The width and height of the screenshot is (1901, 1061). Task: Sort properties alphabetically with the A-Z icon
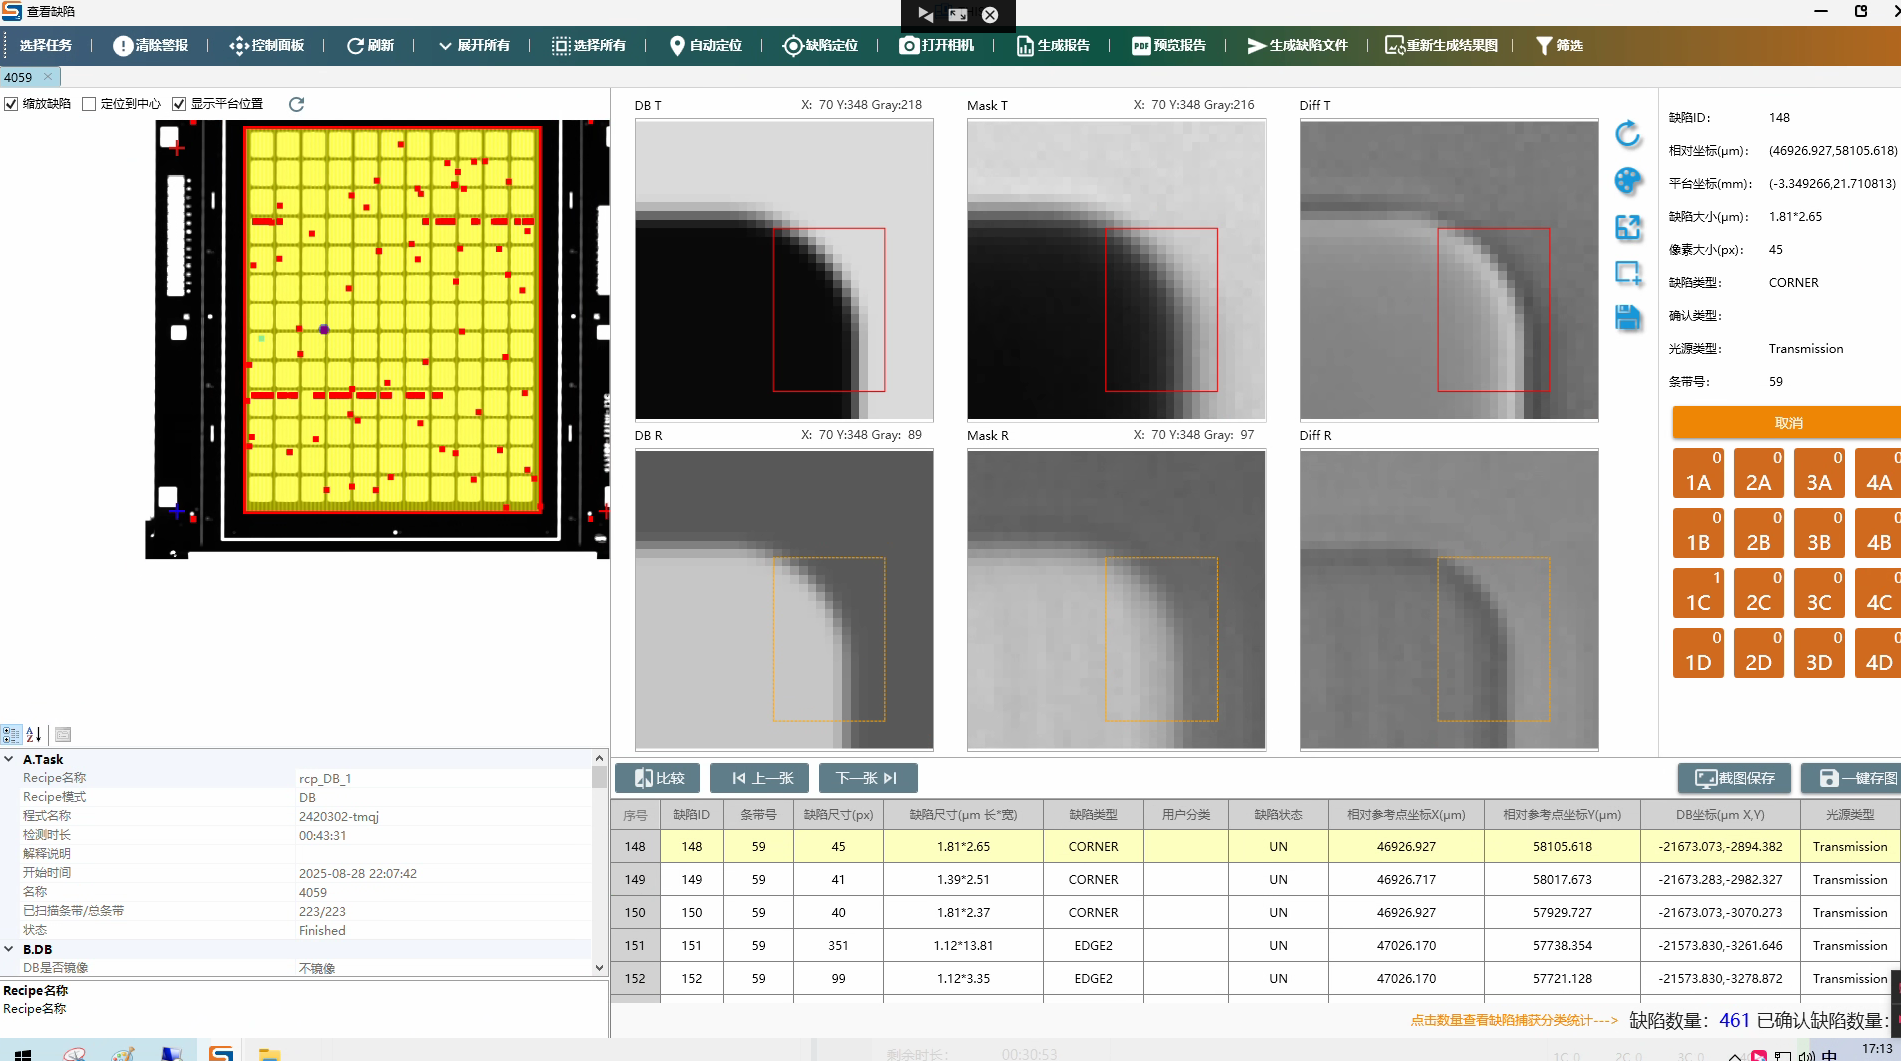tap(34, 735)
